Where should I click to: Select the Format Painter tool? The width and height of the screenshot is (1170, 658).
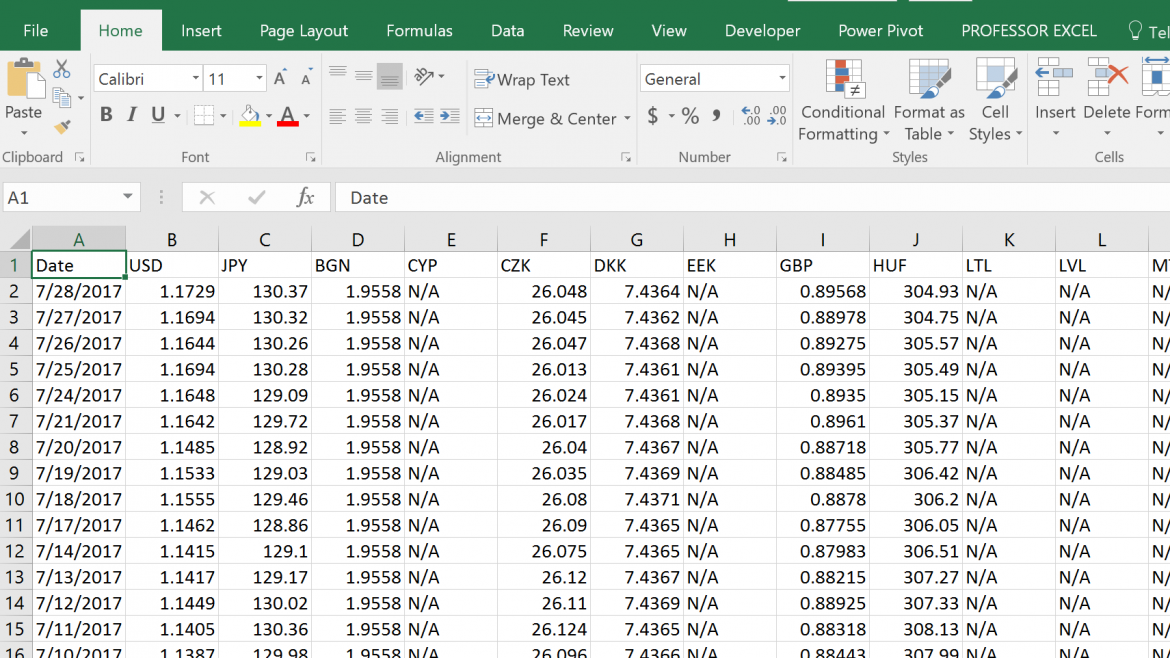click(60, 126)
